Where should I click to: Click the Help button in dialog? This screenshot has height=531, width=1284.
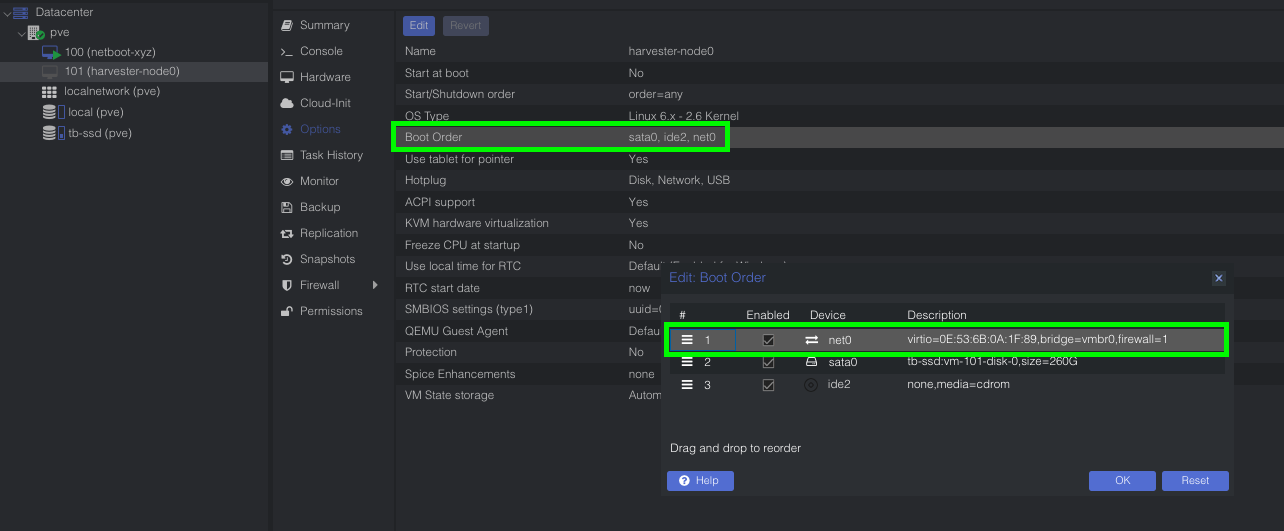(700, 481)
